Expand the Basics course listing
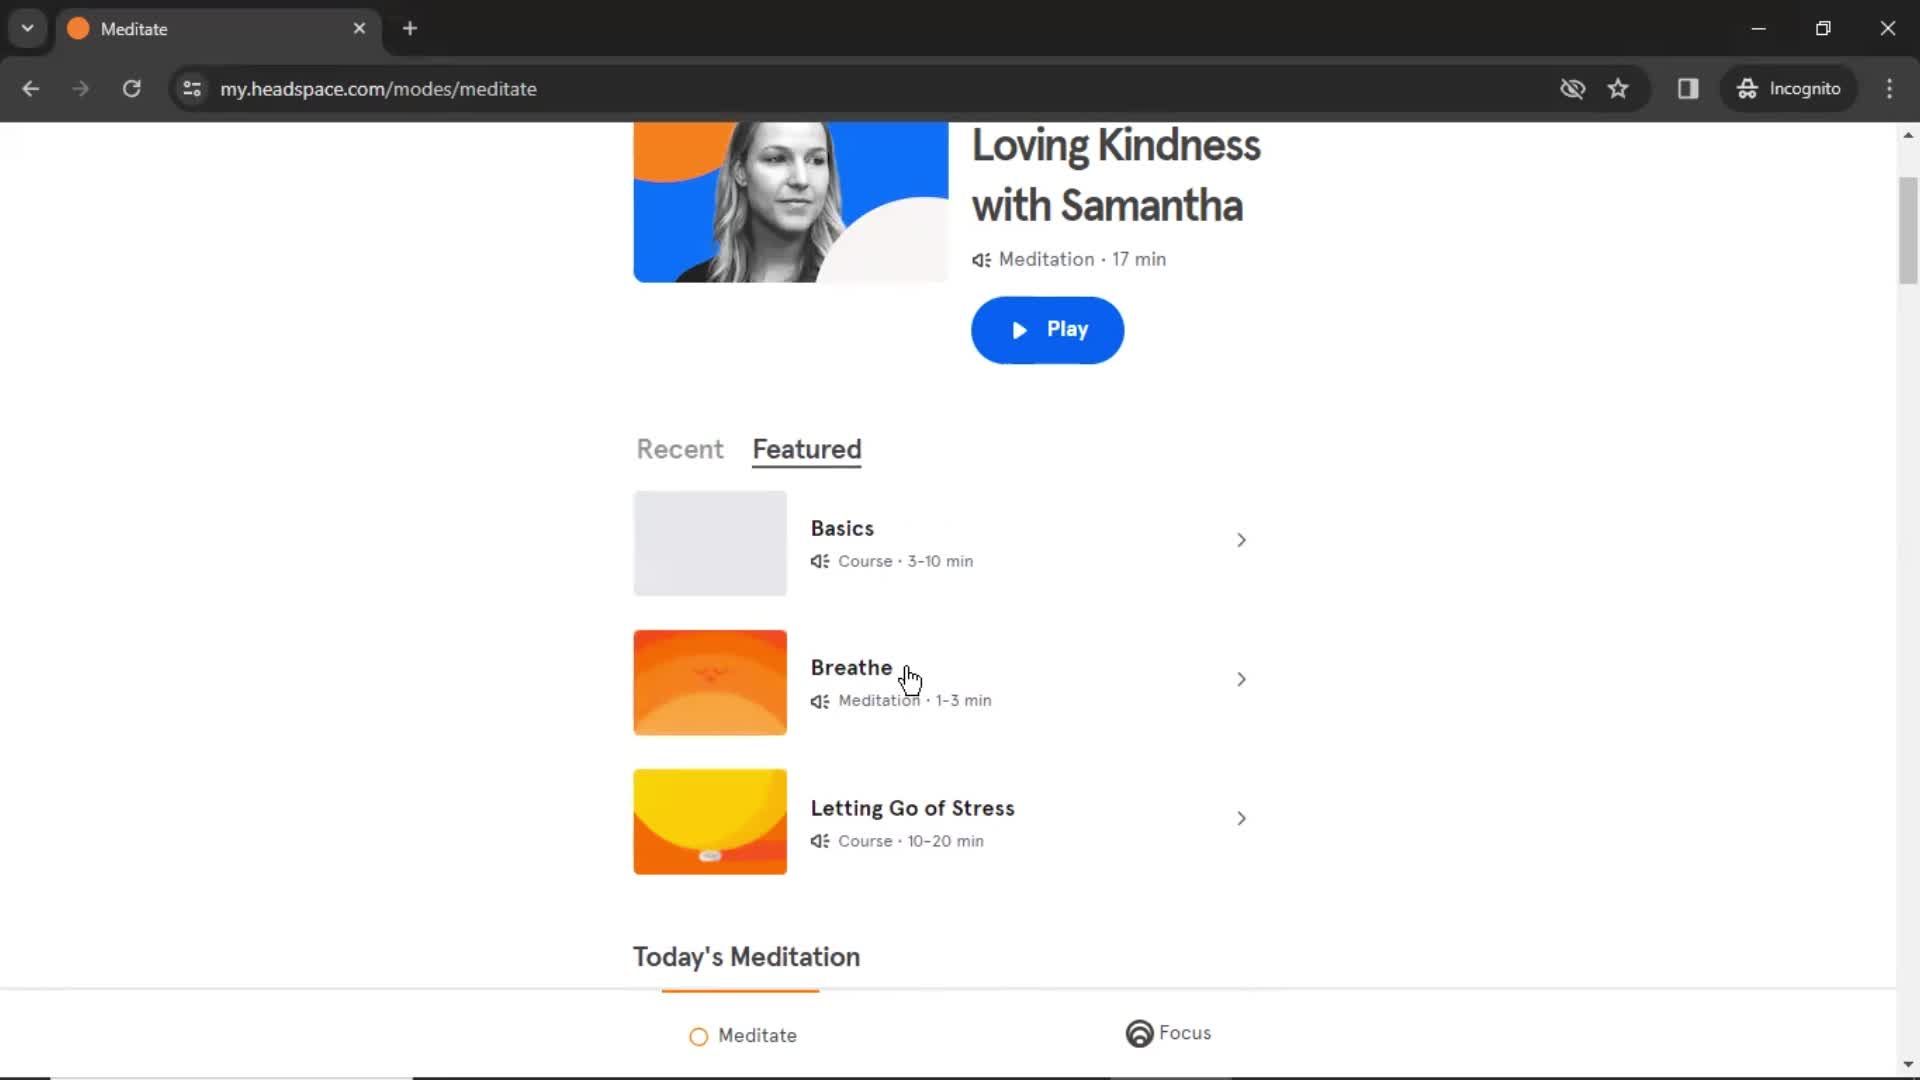 pyautogui.click(x=1240, y=541)
